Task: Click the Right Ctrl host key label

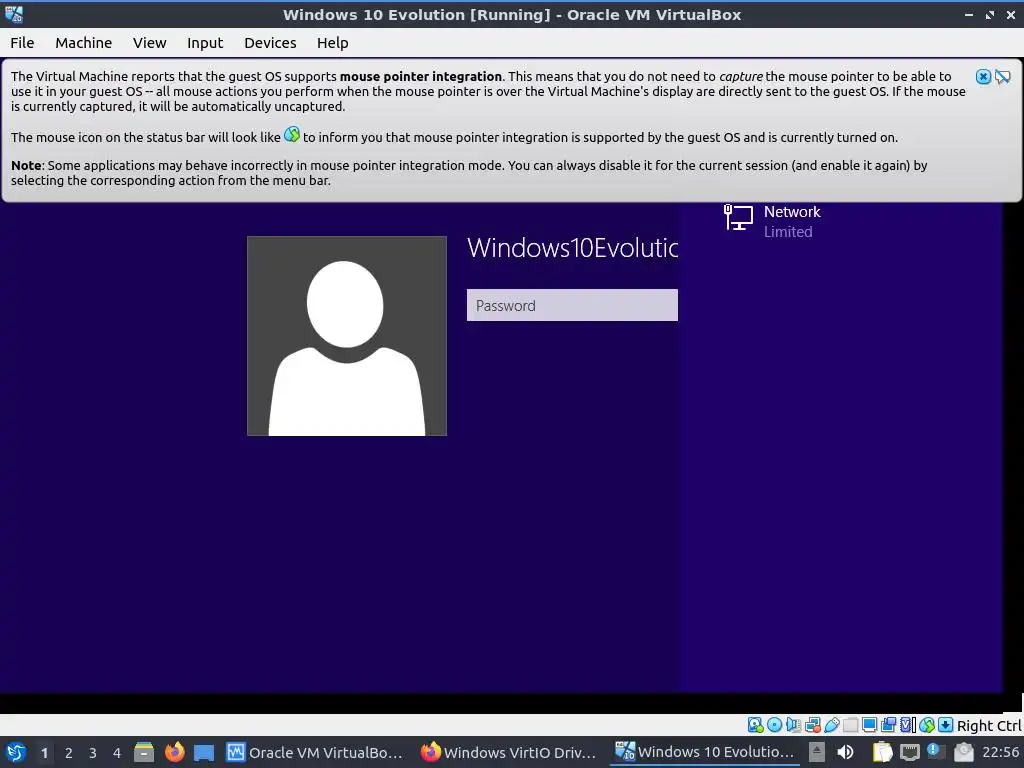Action: (x=989, y=726)
